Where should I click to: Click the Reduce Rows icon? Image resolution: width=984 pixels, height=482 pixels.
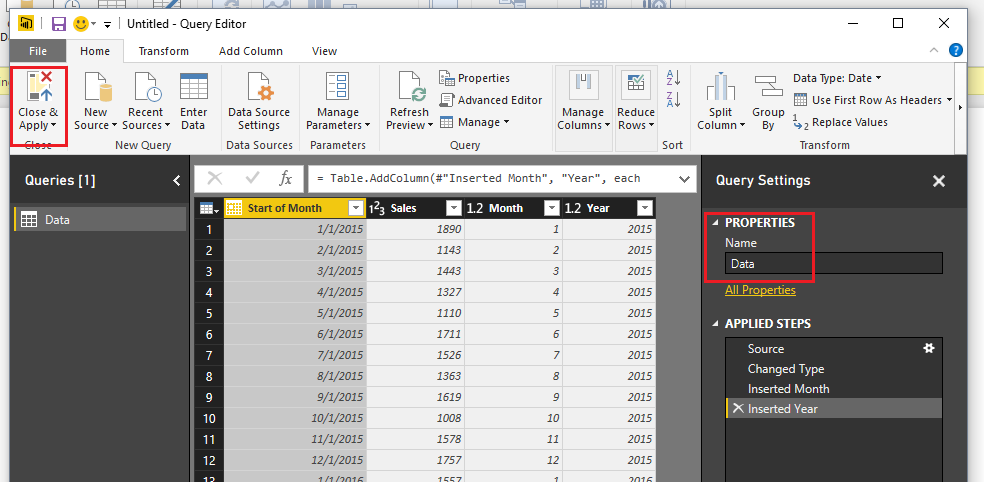[x=635, y=85]
